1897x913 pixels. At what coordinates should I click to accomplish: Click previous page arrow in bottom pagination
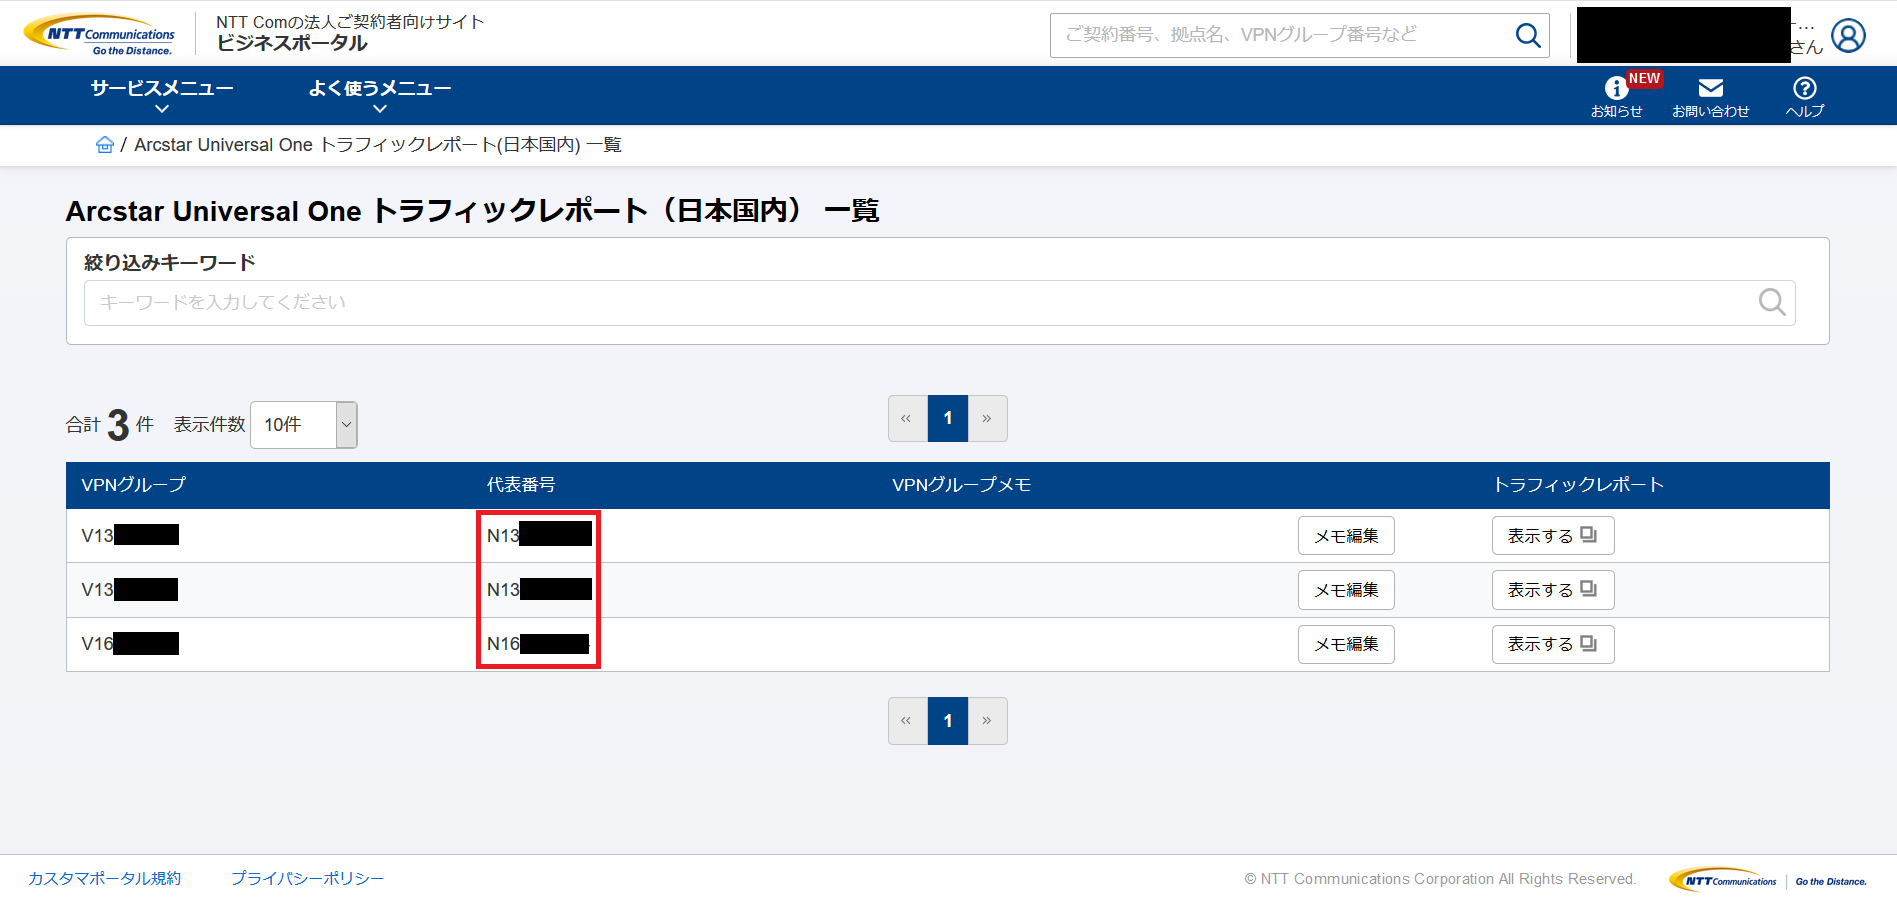pos(907,721)
